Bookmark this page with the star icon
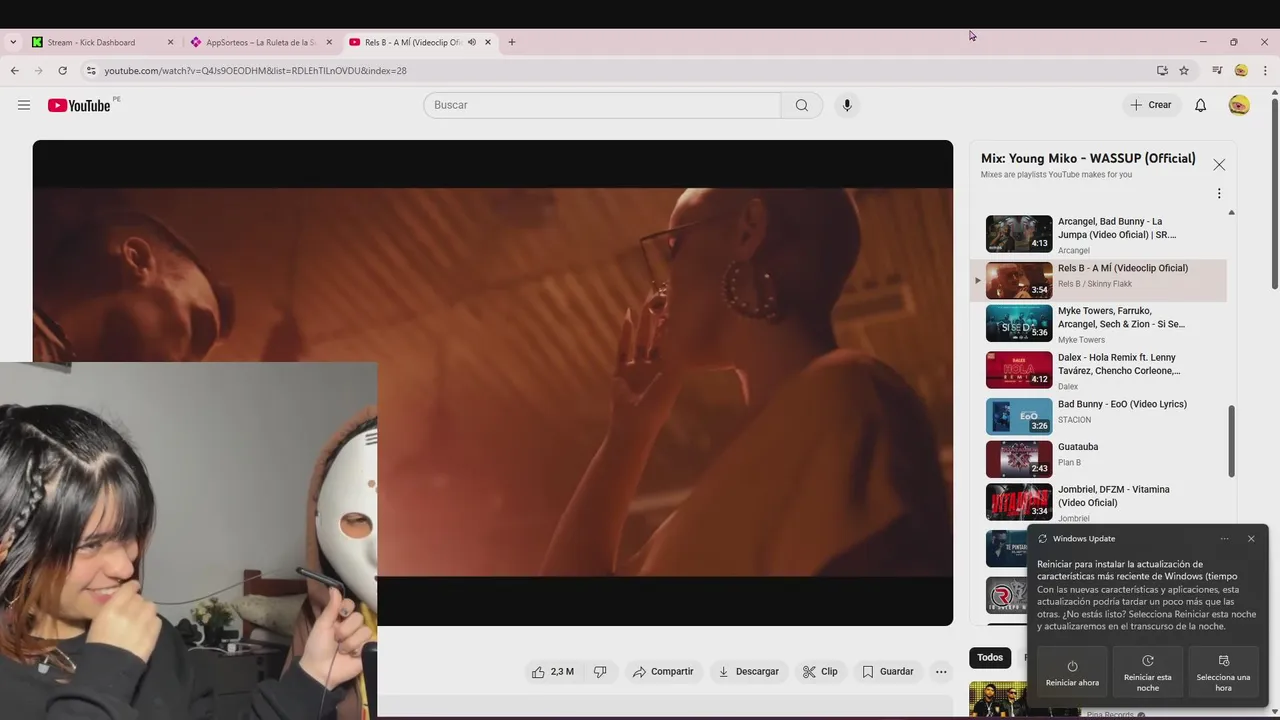This screenshot has width=1280, height=720. click(1184, 71)
